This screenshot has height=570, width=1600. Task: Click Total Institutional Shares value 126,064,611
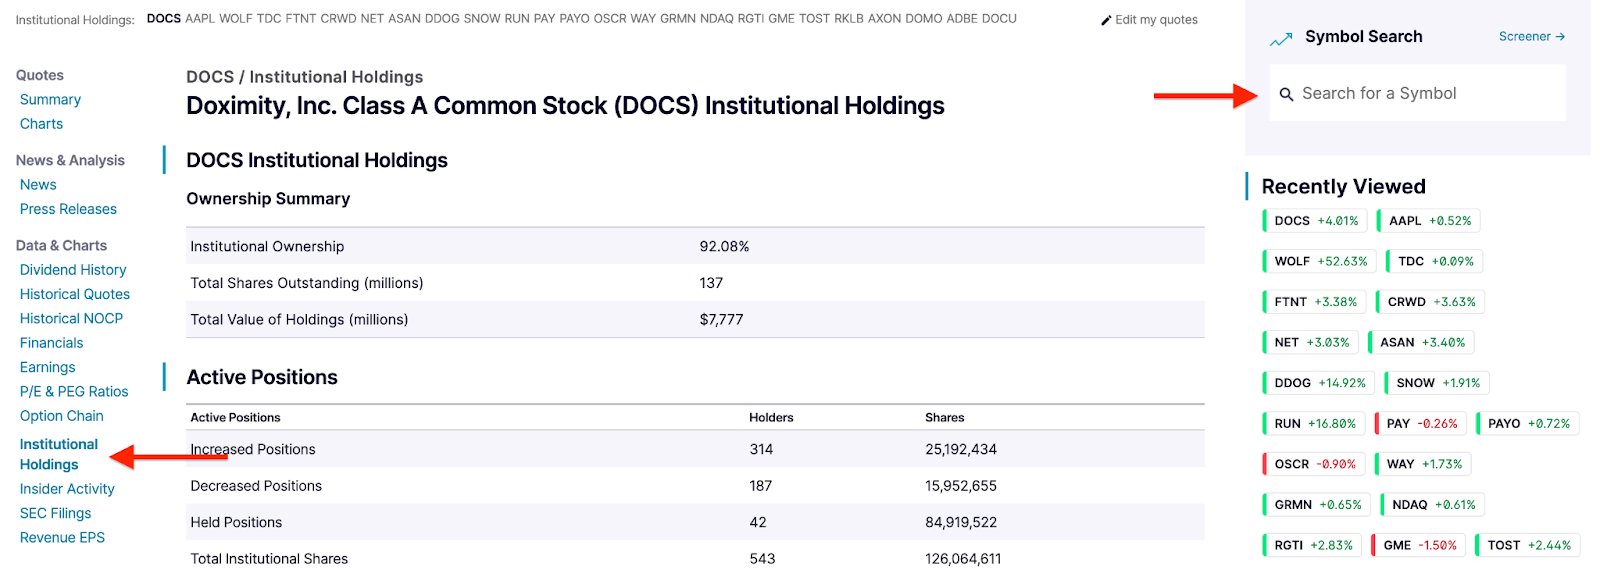963,559
